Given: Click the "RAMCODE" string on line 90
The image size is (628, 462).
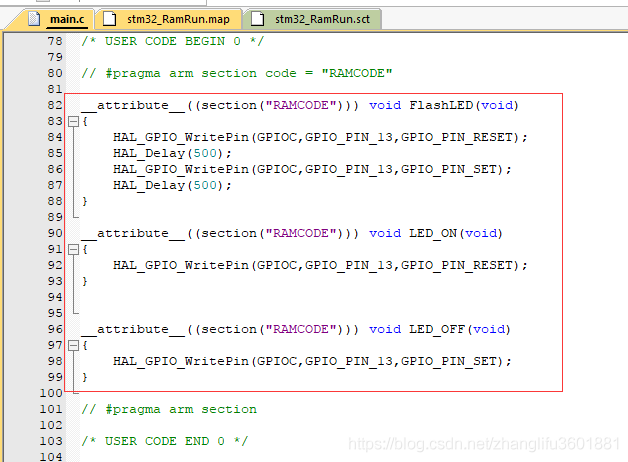Looking at the screenshot, I should [301, 233].
